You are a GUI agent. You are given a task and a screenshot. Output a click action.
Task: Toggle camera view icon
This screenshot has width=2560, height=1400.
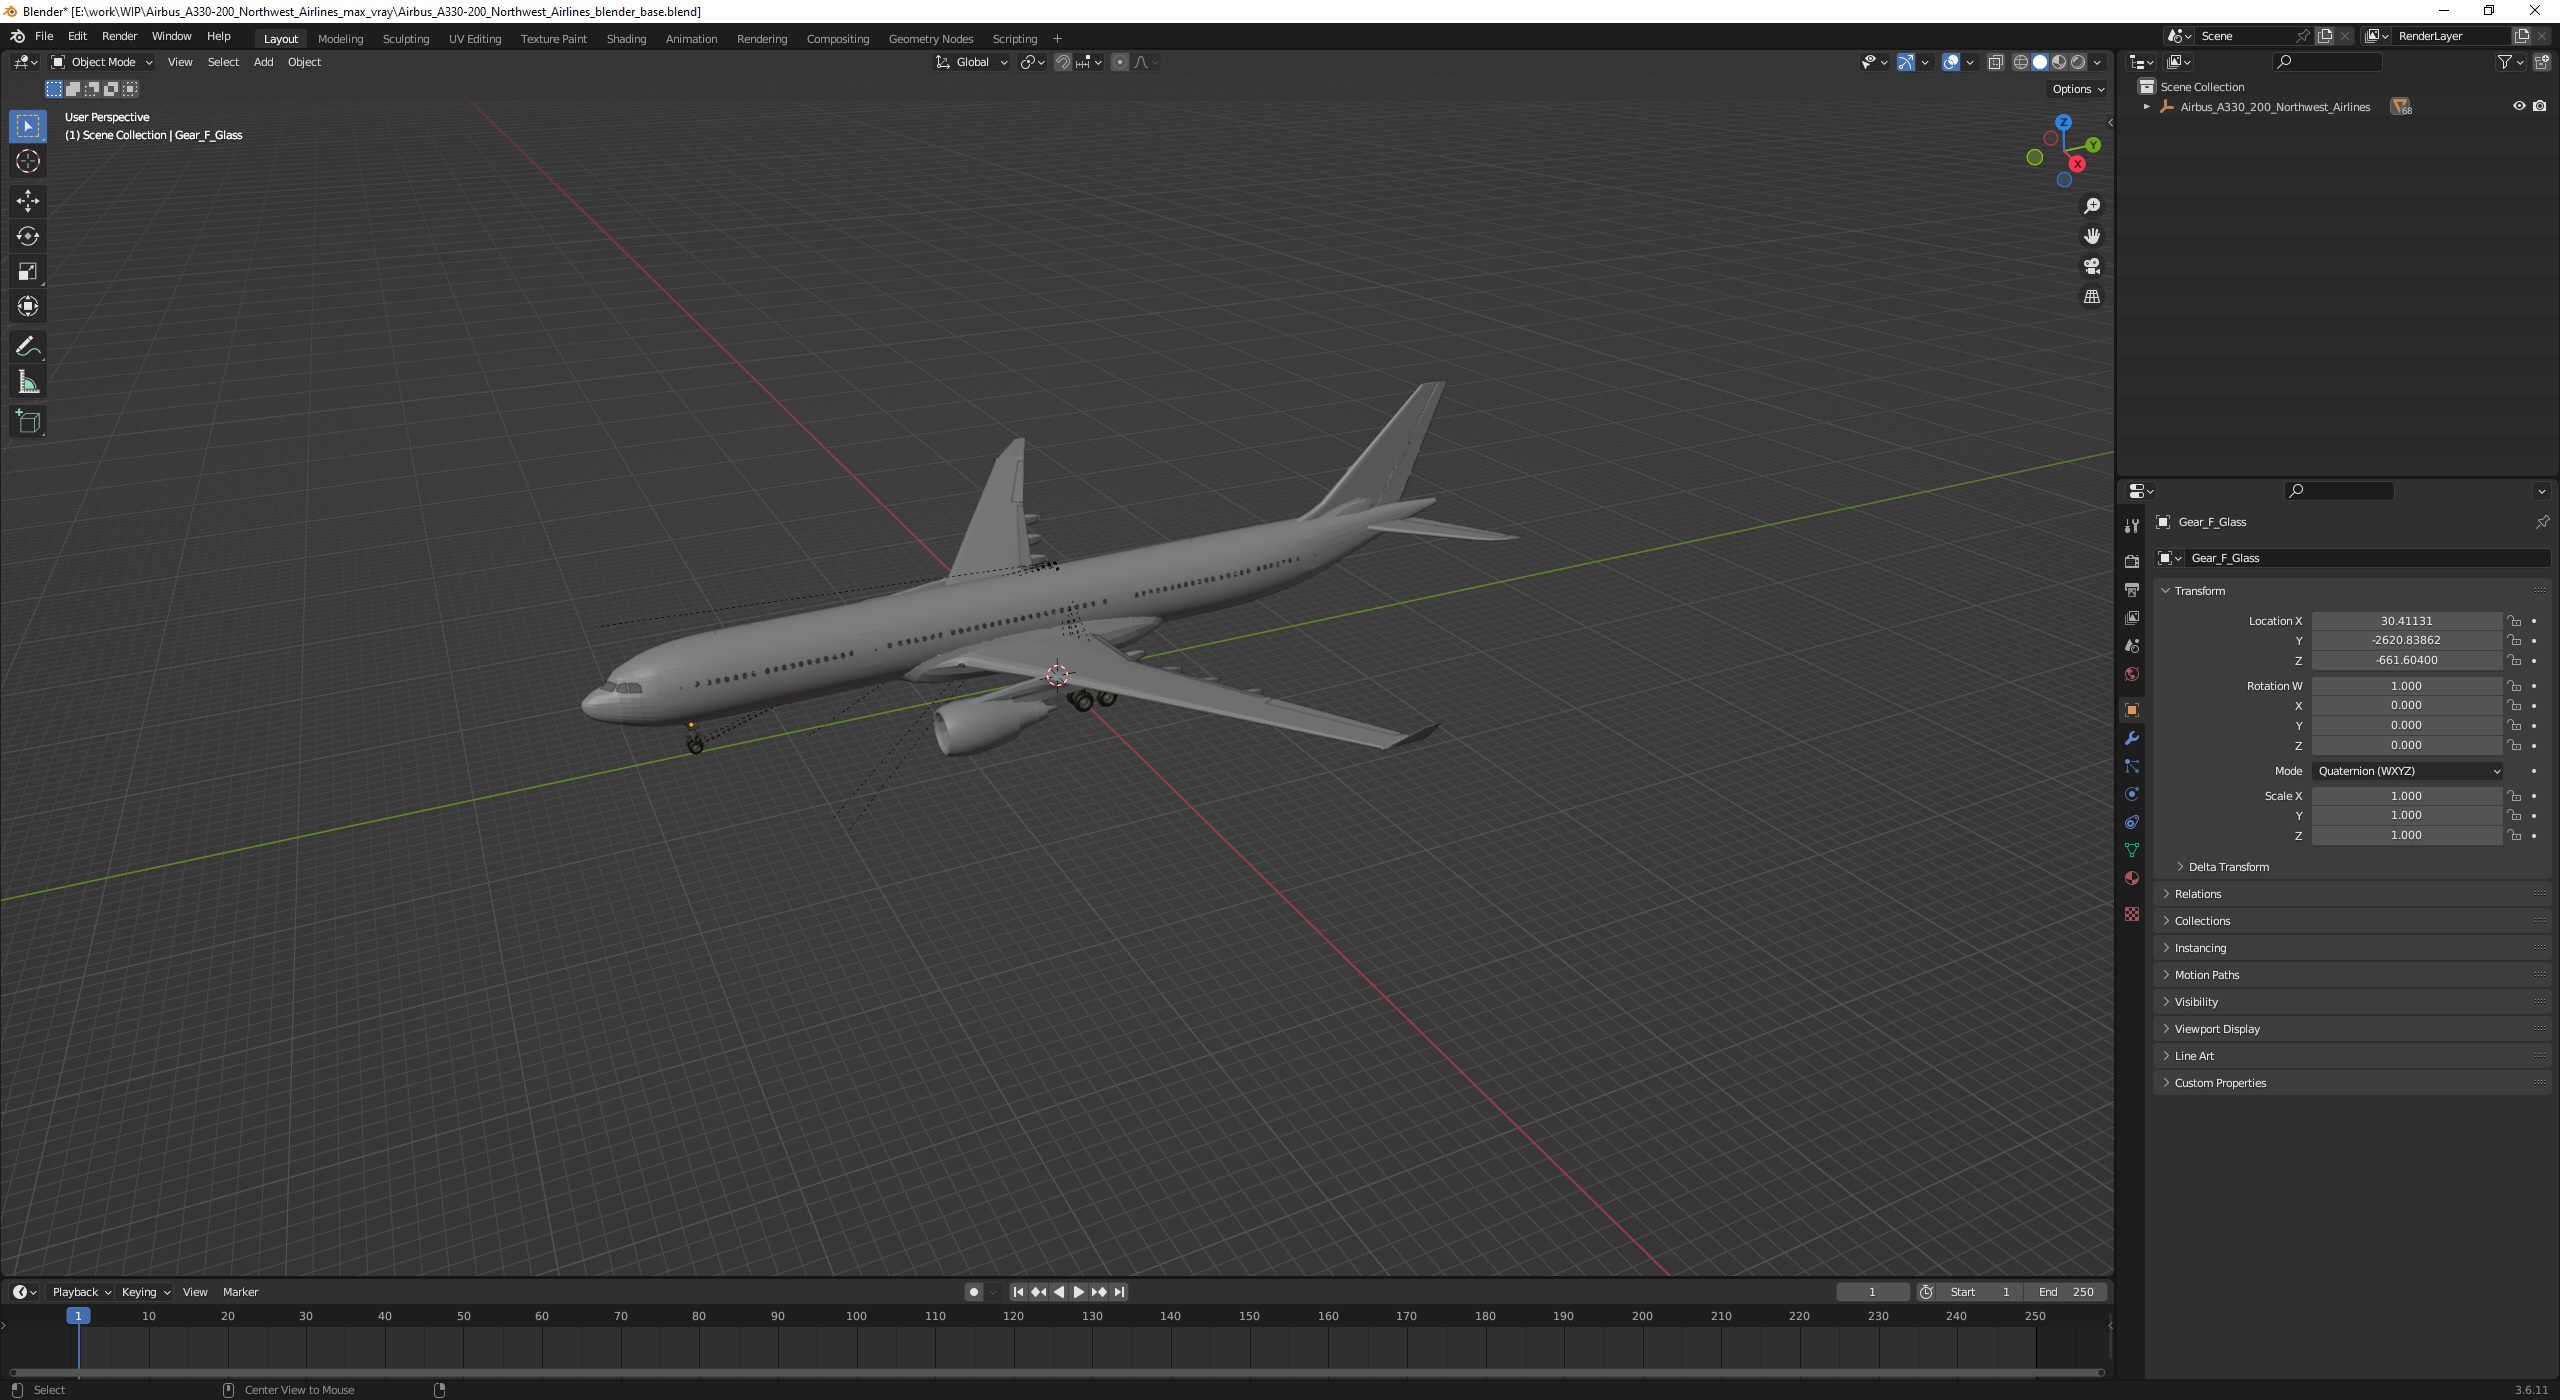pyautogui.click(x=2091, y=266)
